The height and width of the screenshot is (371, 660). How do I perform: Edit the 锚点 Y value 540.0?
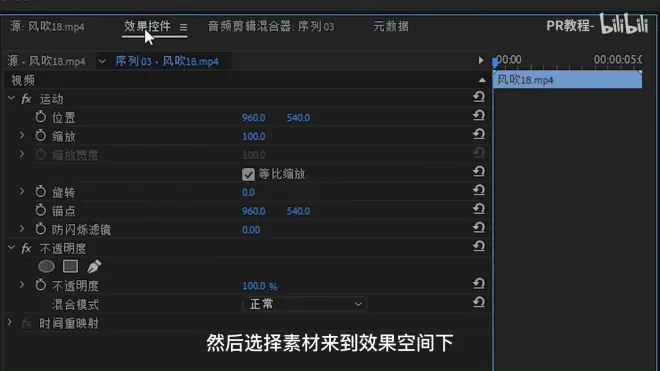pos(298,211)
